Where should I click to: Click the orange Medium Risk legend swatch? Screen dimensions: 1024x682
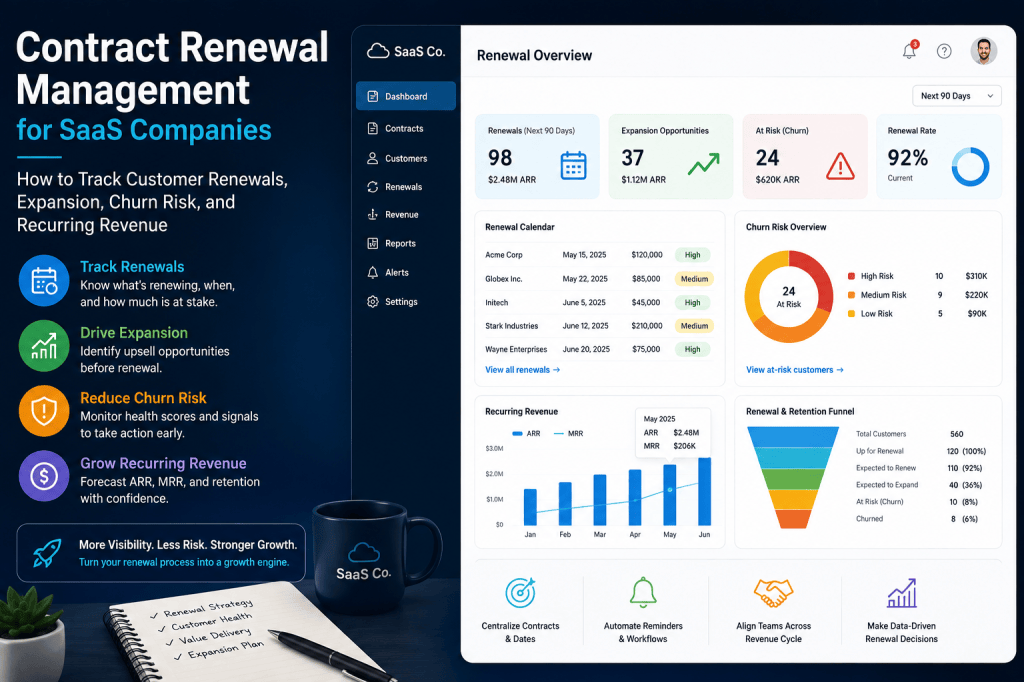851,295
